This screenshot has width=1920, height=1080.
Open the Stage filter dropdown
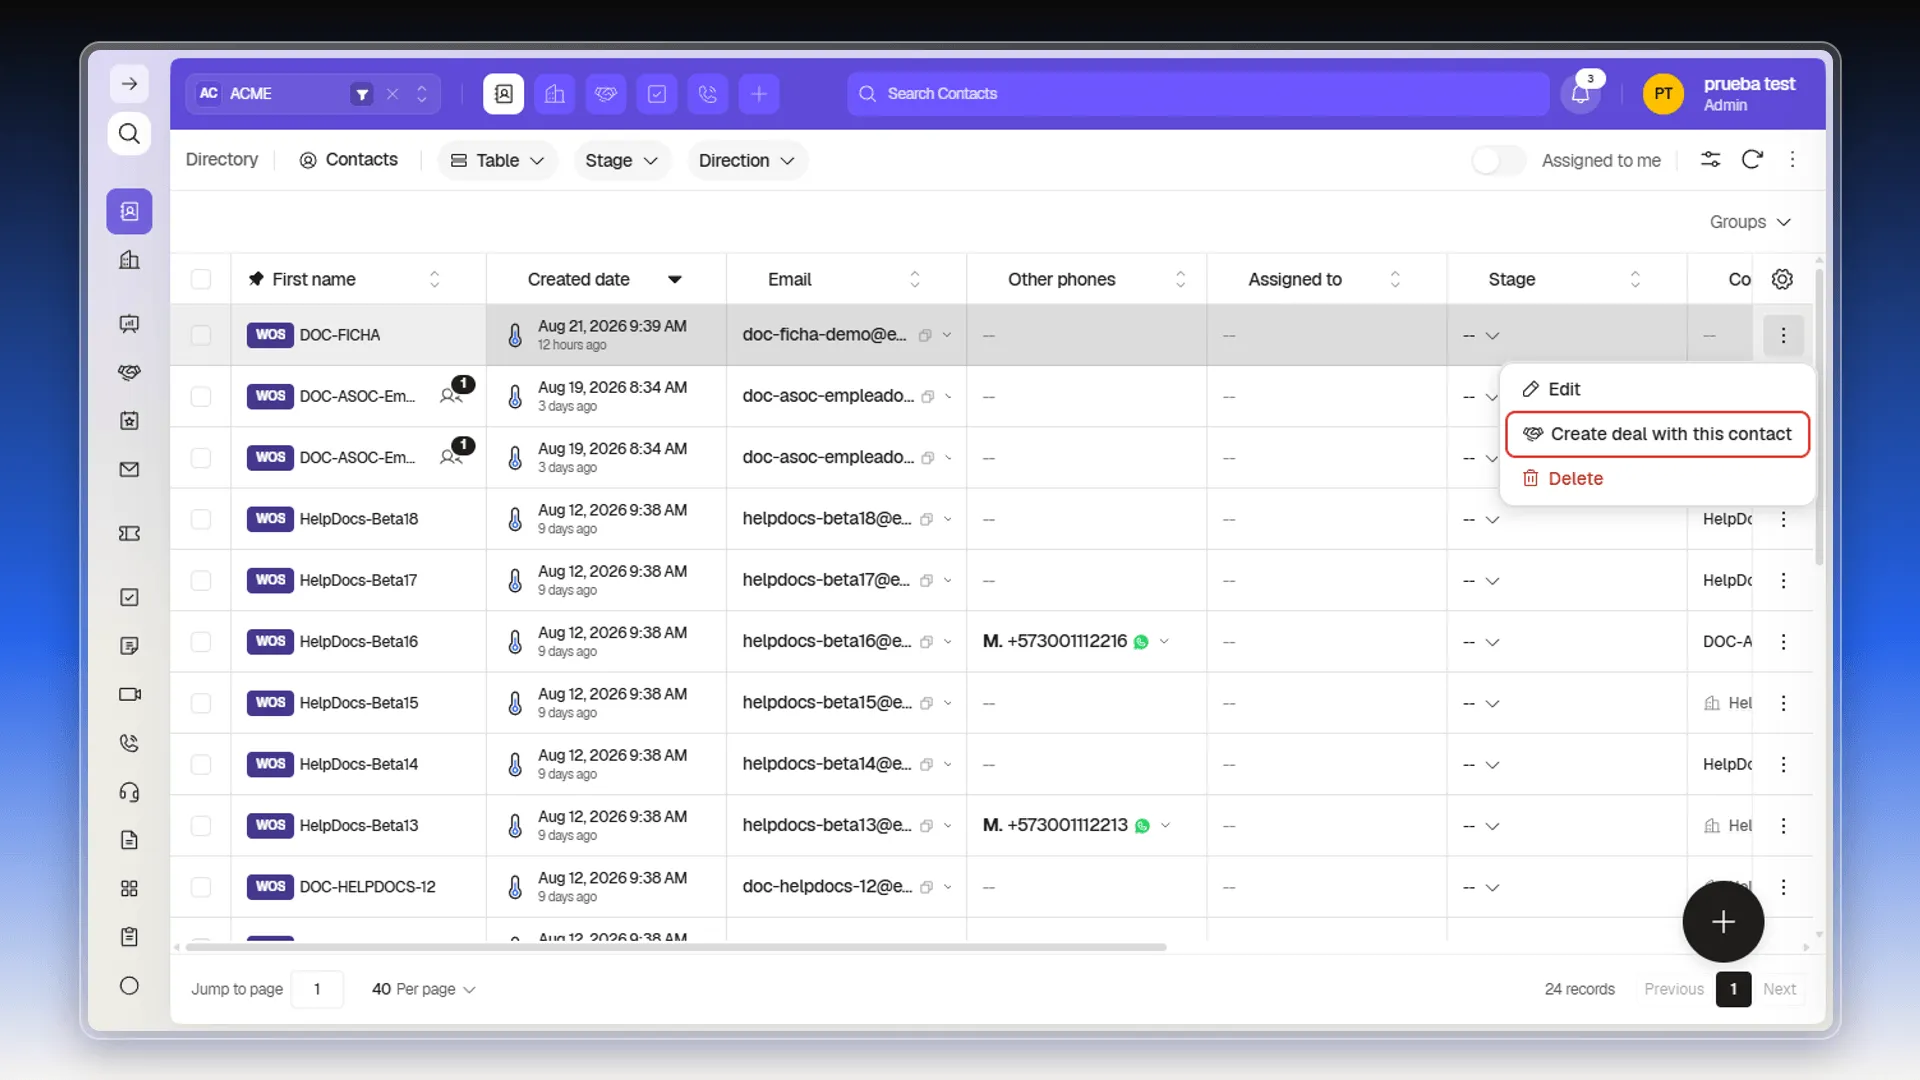pyautogui.click(x=621, y=160)
